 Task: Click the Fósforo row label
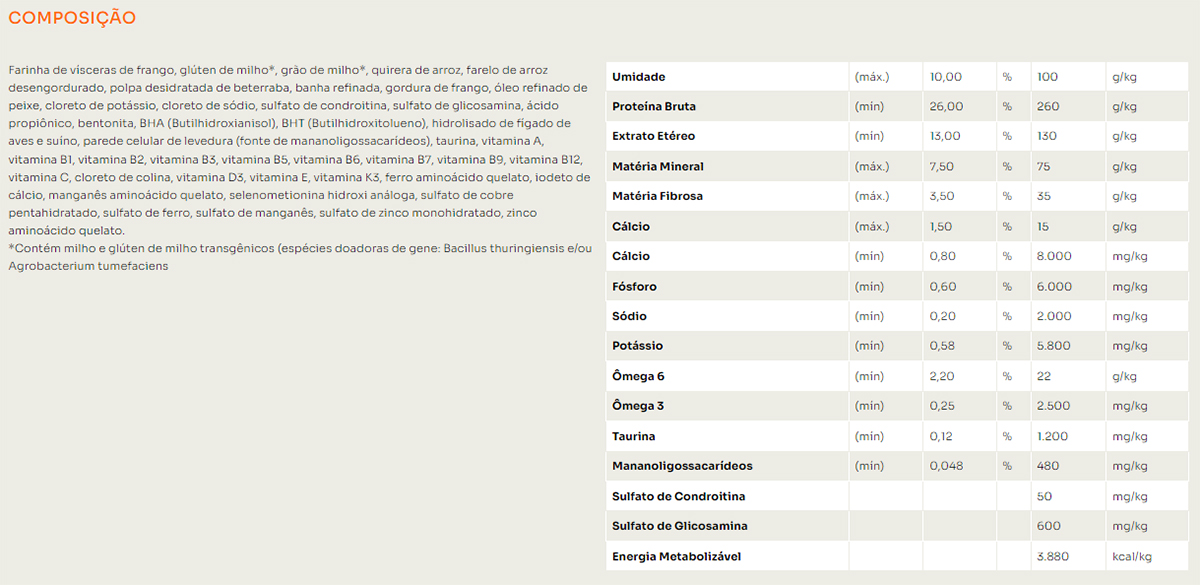click(x=634, y=287)
